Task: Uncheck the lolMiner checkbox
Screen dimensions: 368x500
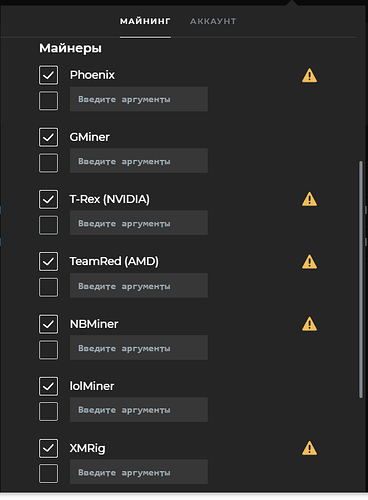Action: click(48, 386)
